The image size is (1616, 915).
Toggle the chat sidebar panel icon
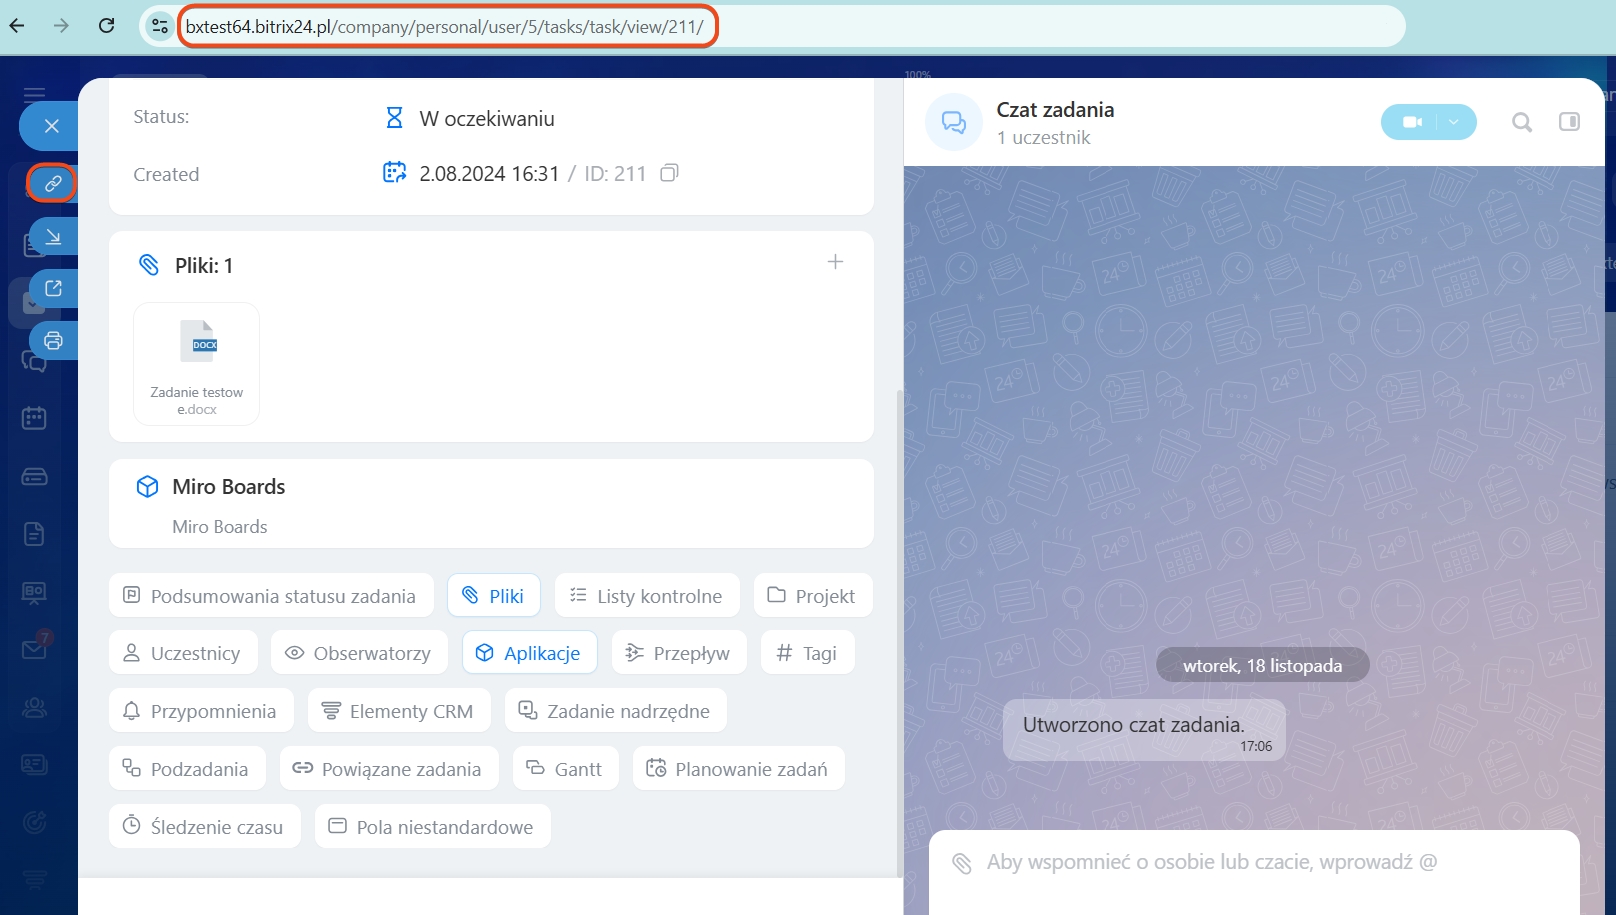[1569, 122]
